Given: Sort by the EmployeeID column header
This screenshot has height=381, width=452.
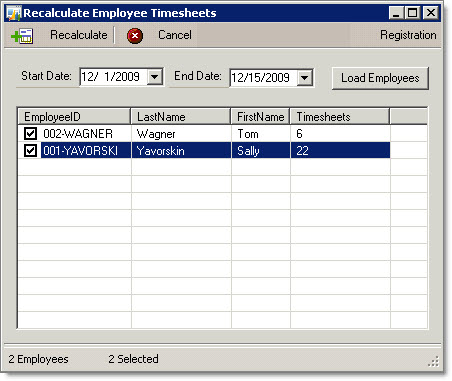Looking at the screenshot, I should [x=74, y=117].
